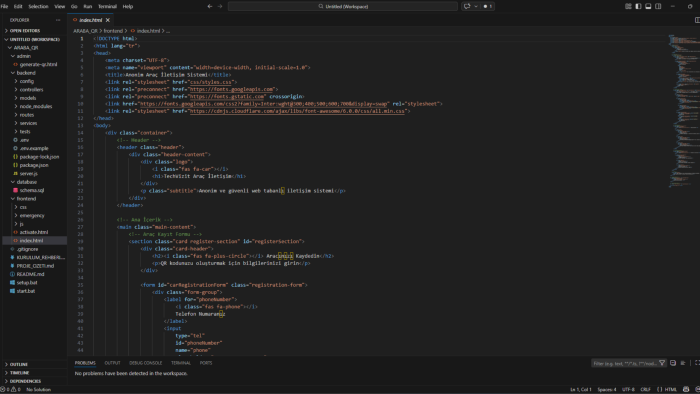Open the Go menu
This screenshot has height=394, width=700.
[x=74, y=6]
